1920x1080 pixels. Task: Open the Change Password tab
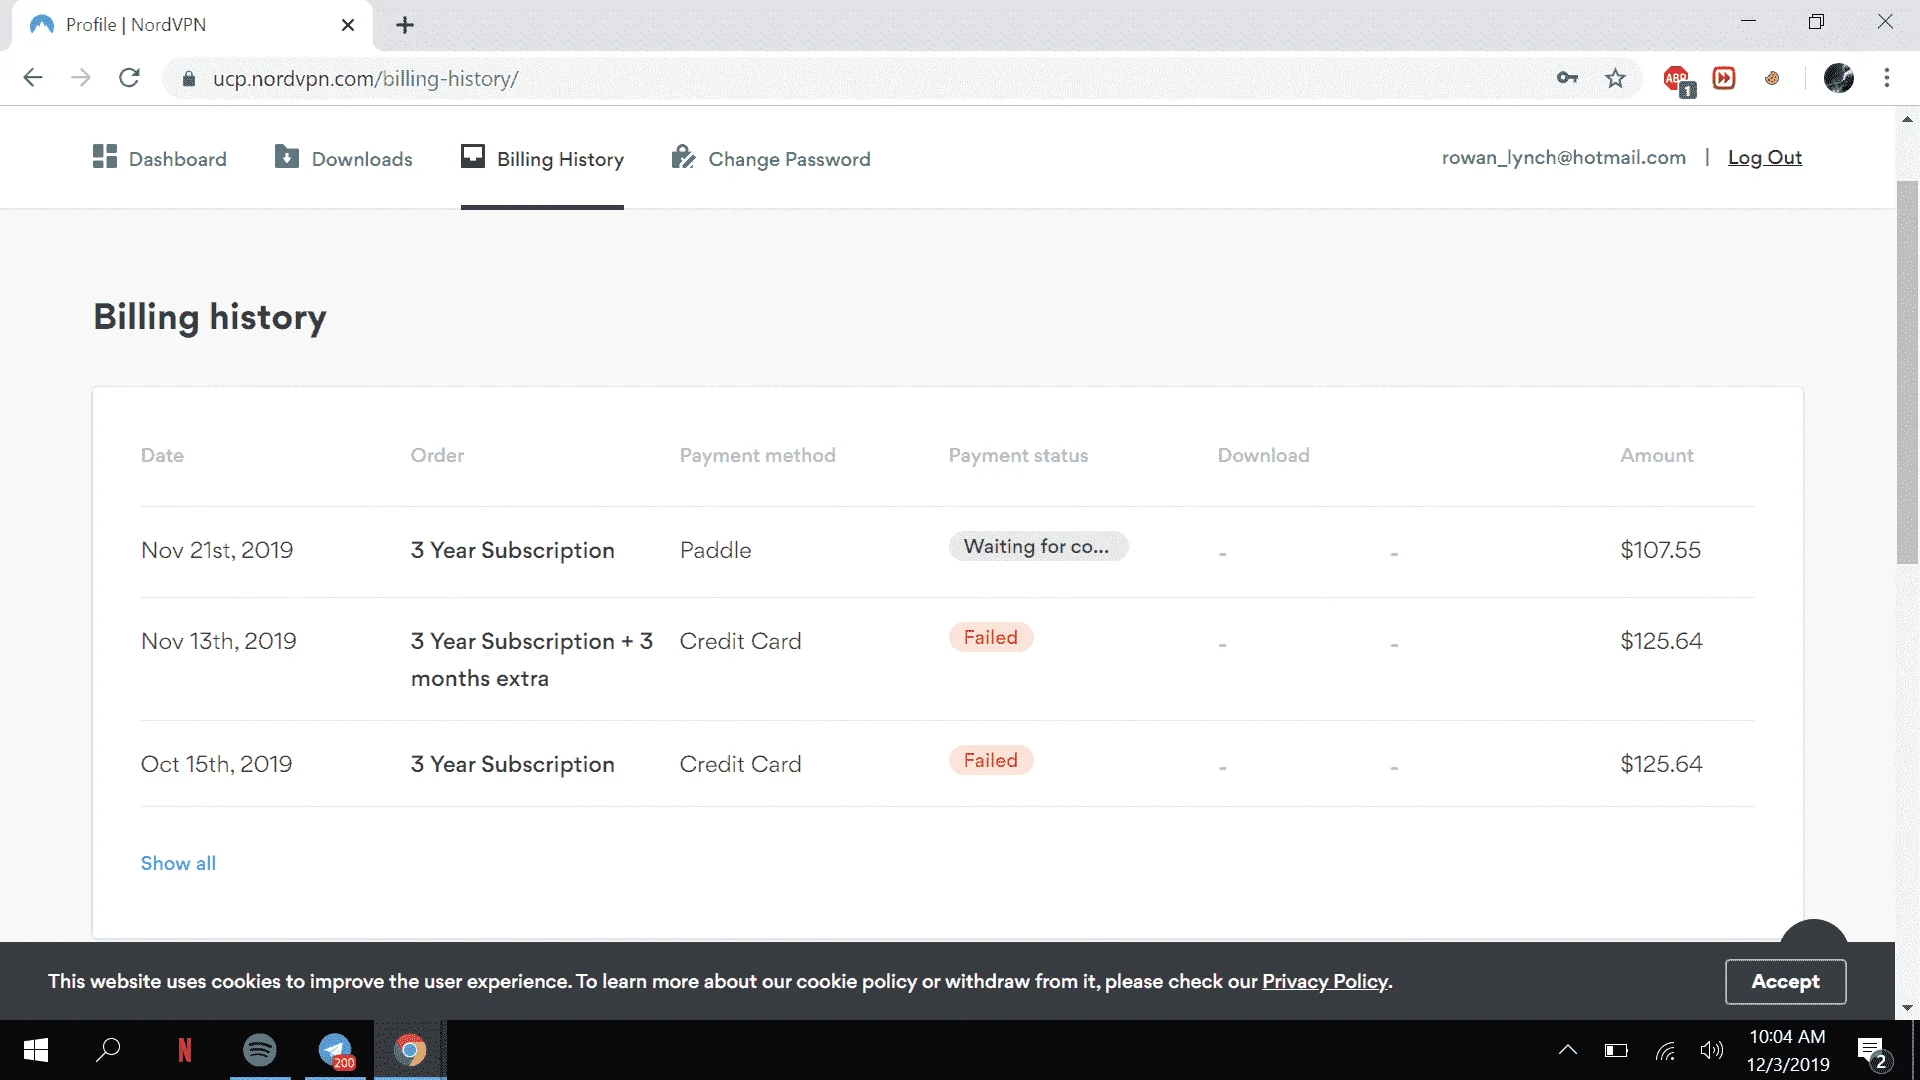tap(770, 158)
